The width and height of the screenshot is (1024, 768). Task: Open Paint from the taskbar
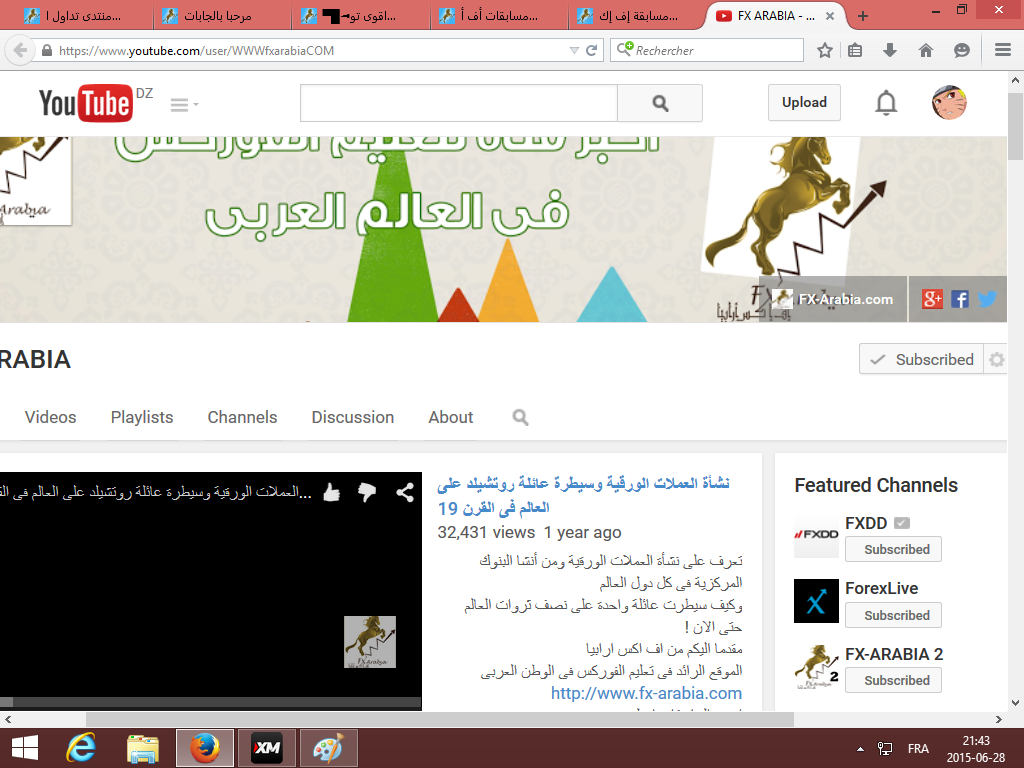328,748
